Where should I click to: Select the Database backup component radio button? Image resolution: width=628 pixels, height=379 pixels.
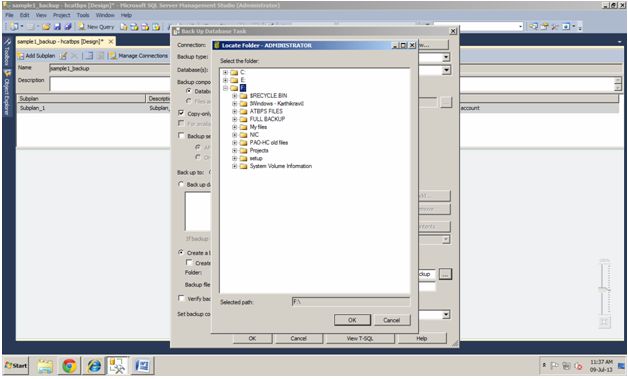click(x=189, y=91)
